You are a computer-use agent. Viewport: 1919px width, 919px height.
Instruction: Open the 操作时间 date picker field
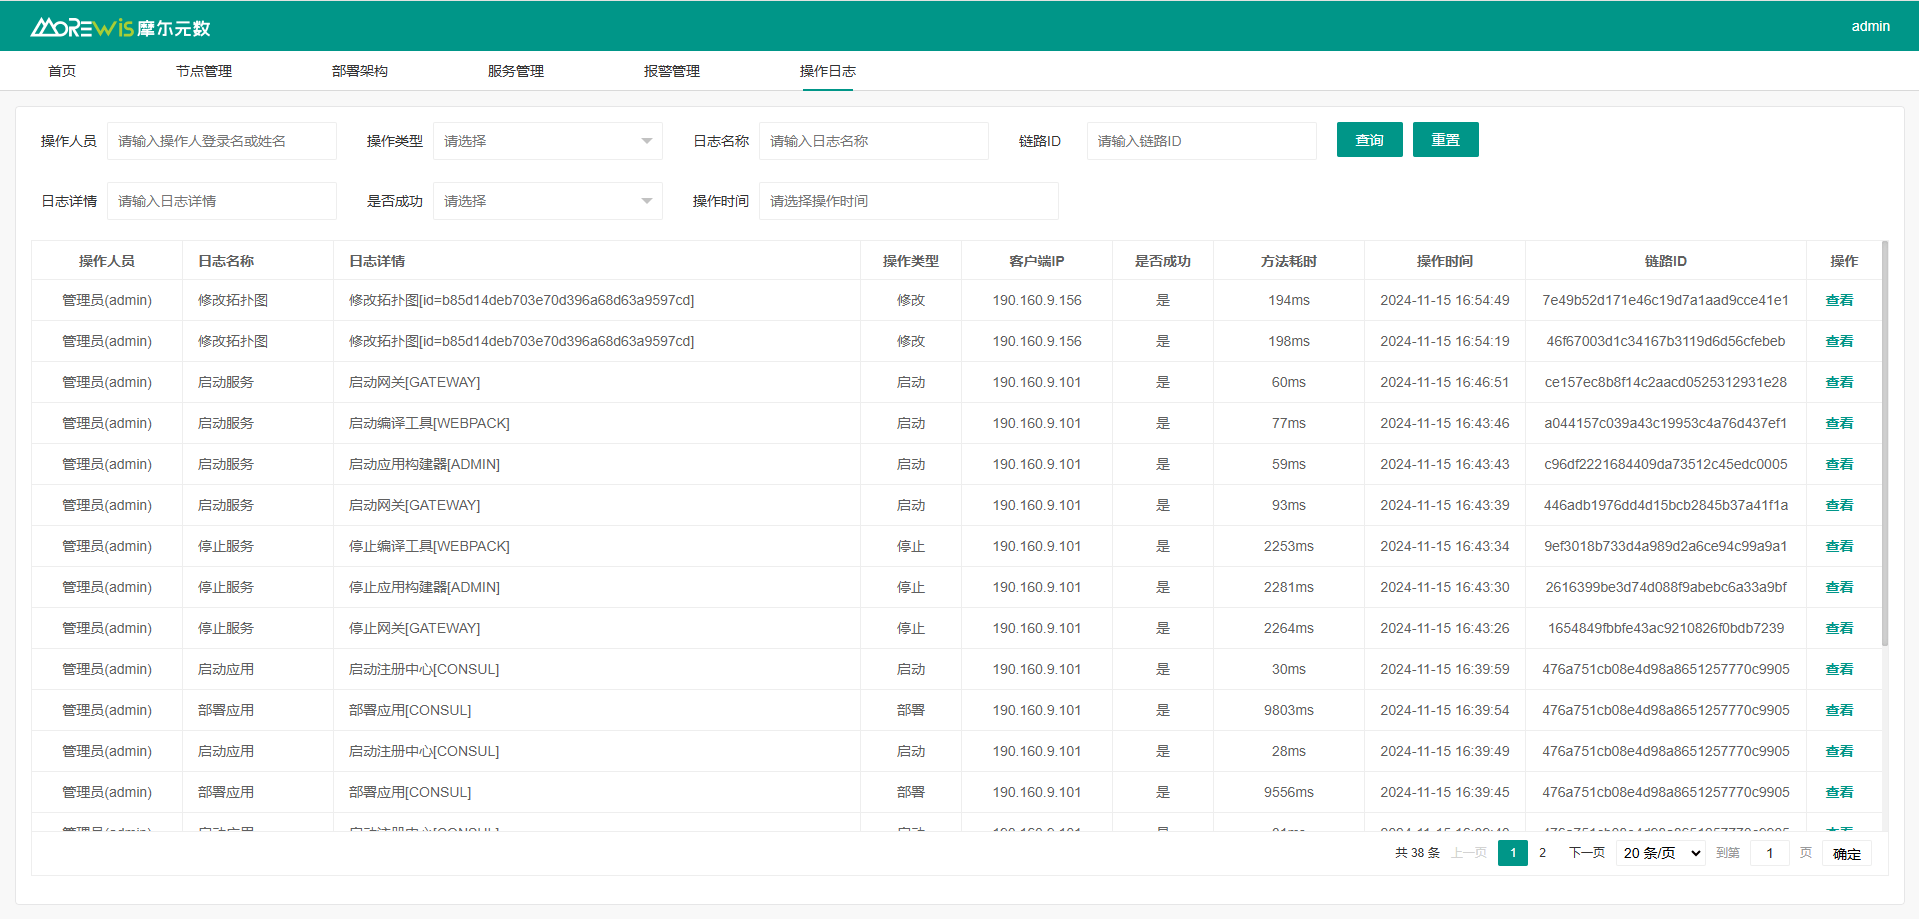pyautogui.click(x=907, y=201)
